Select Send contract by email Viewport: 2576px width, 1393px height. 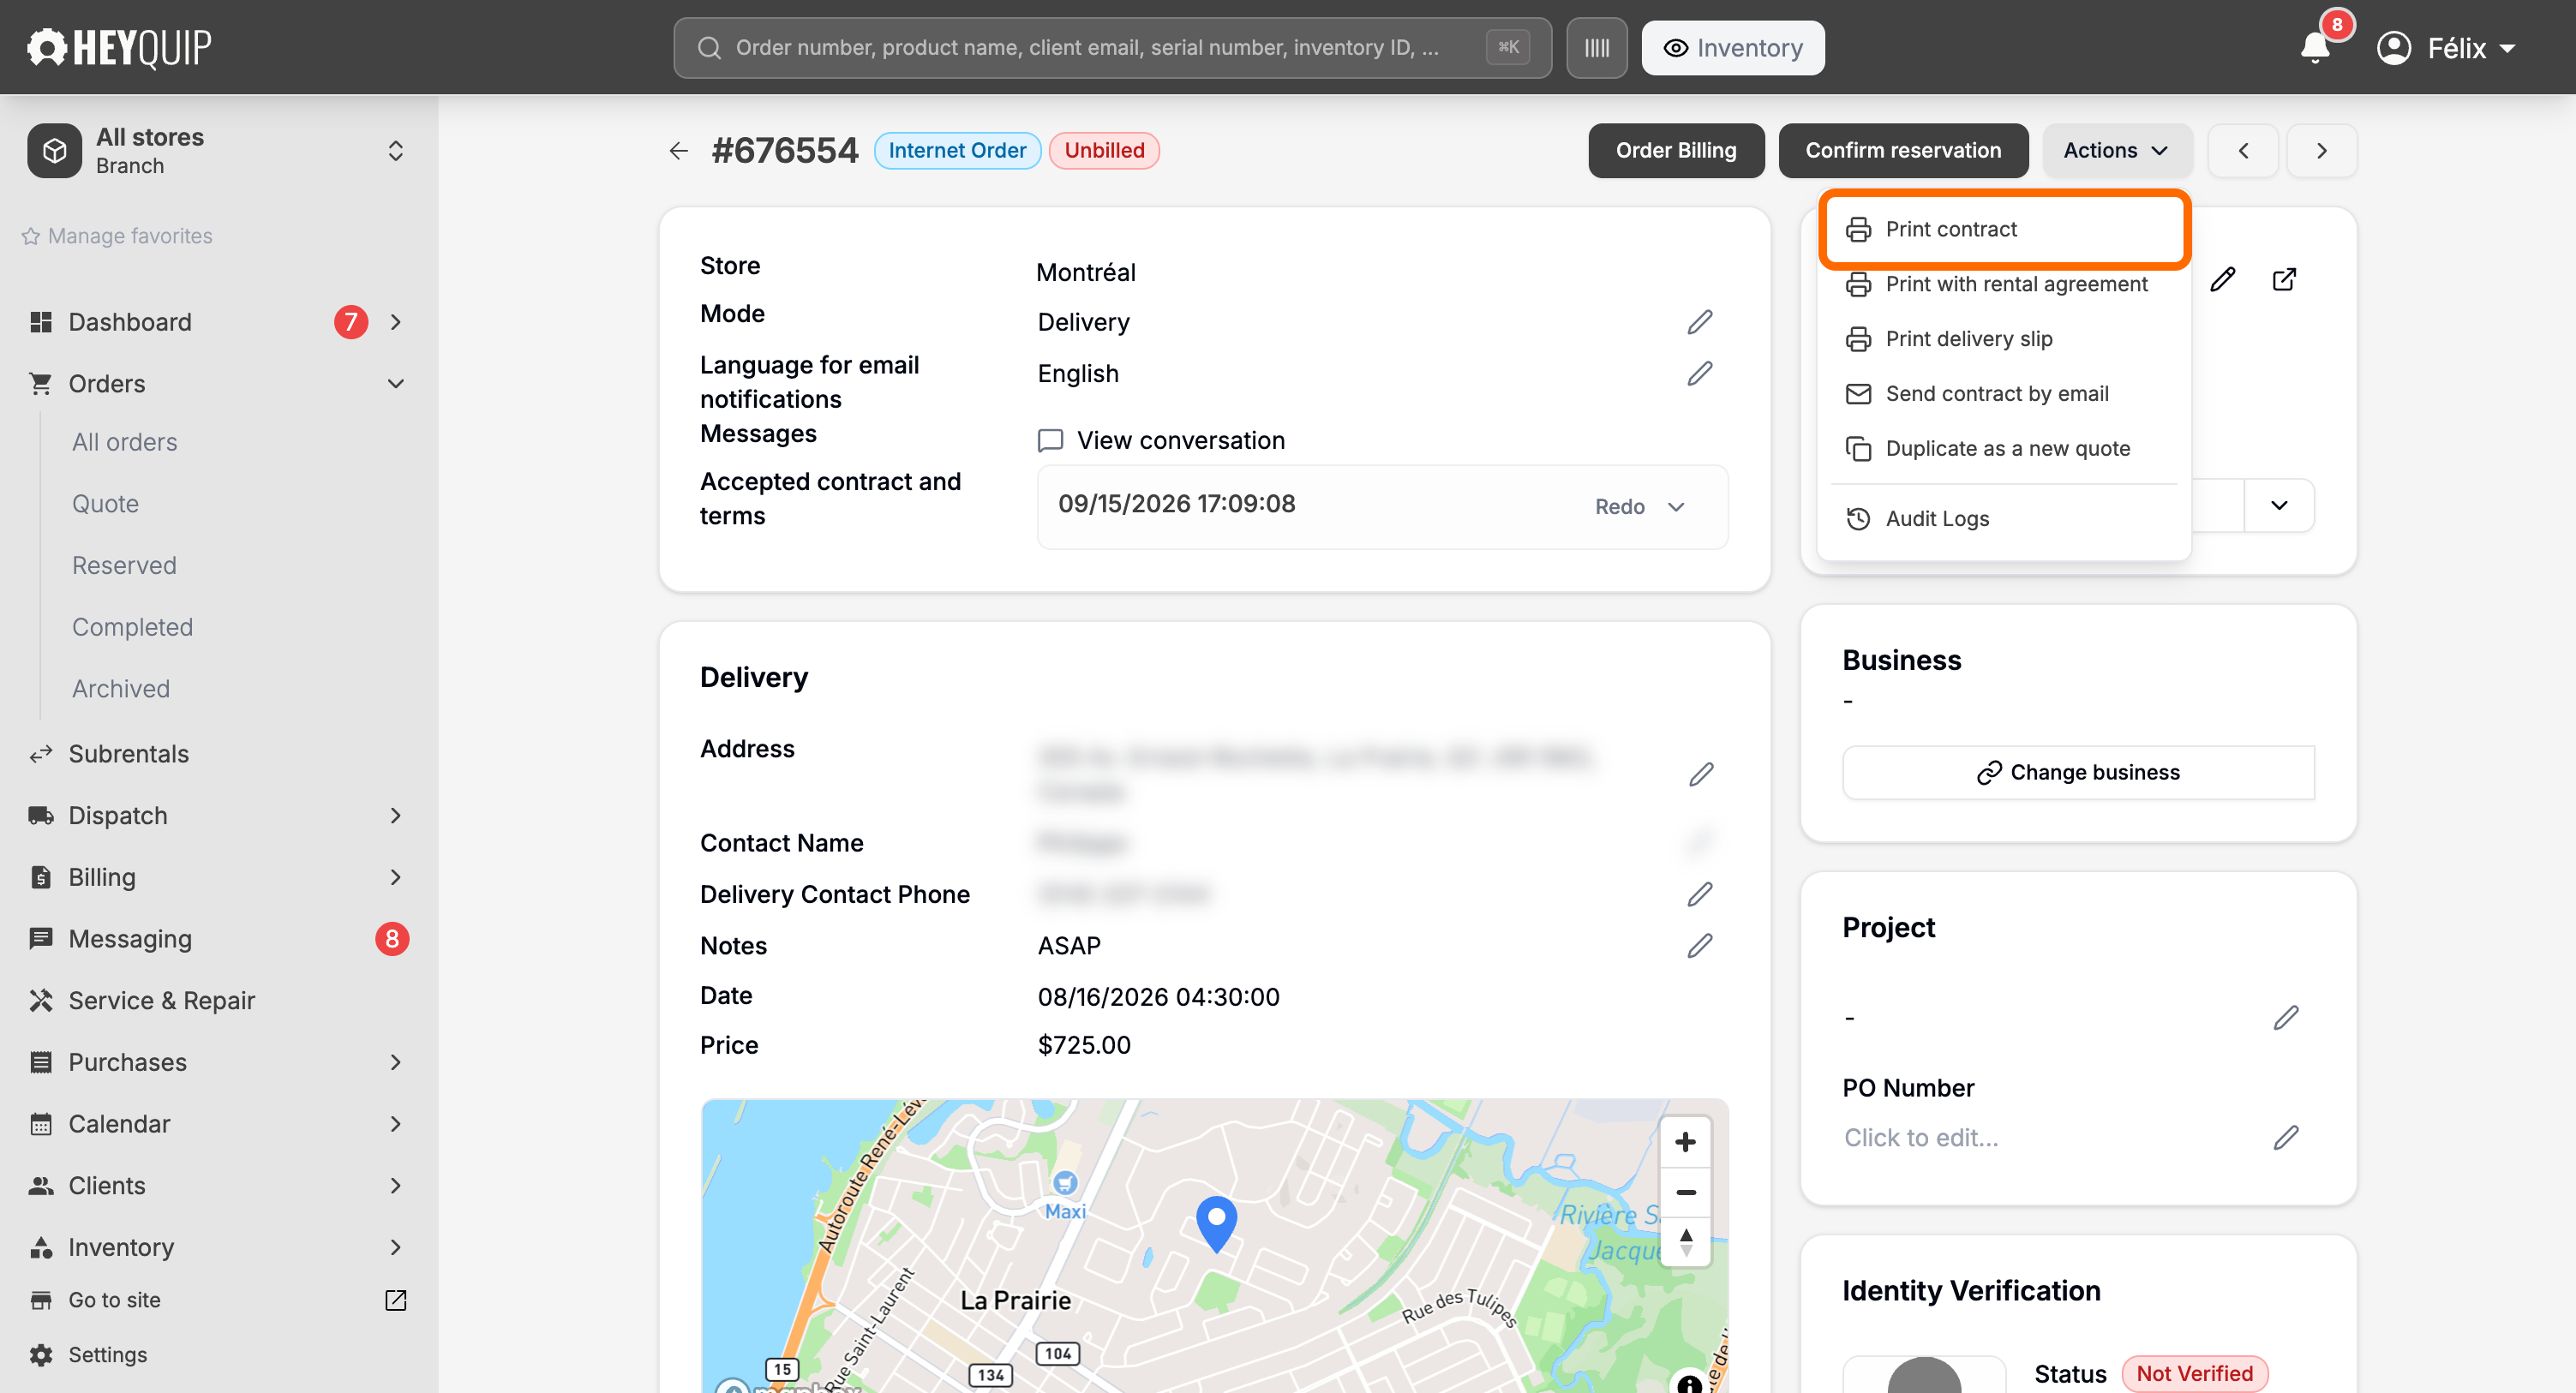pos(2003,394)
